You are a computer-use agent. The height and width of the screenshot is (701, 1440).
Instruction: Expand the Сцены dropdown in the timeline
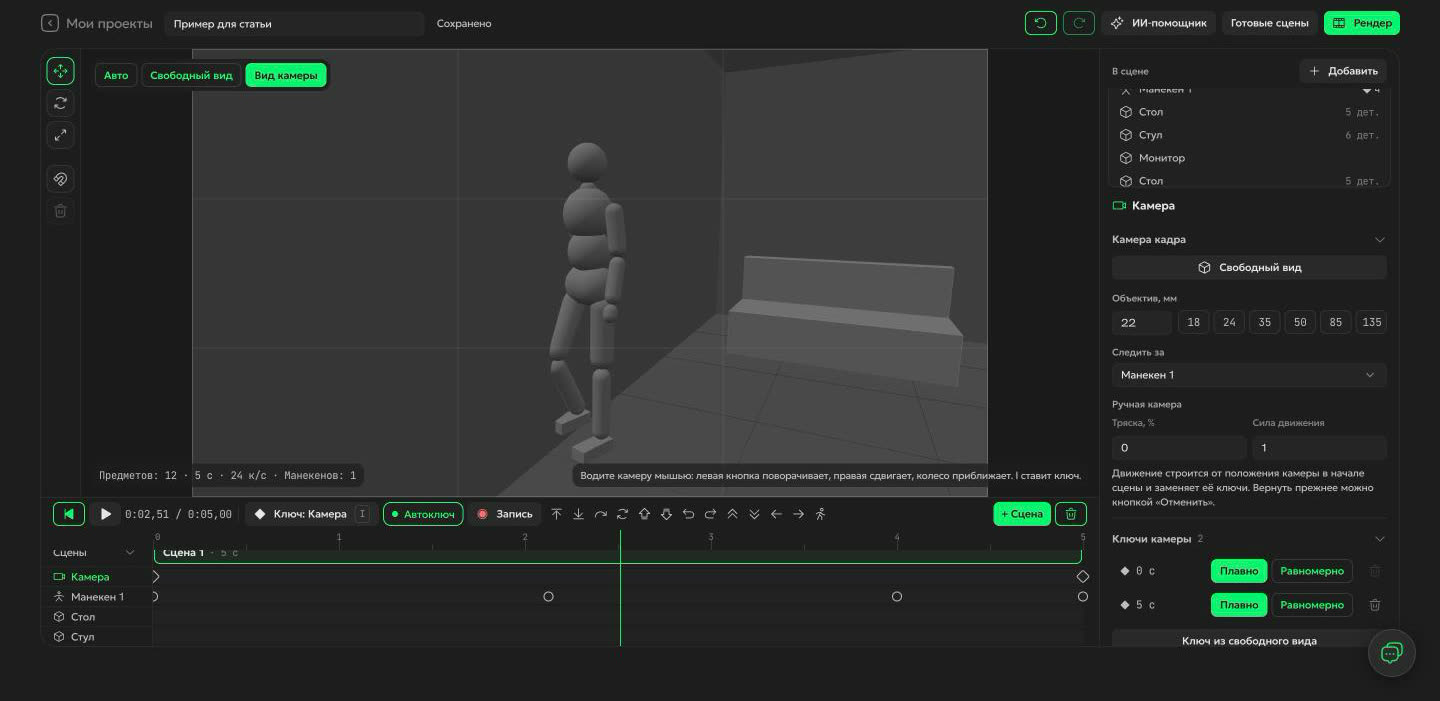[x=130, y=553]
